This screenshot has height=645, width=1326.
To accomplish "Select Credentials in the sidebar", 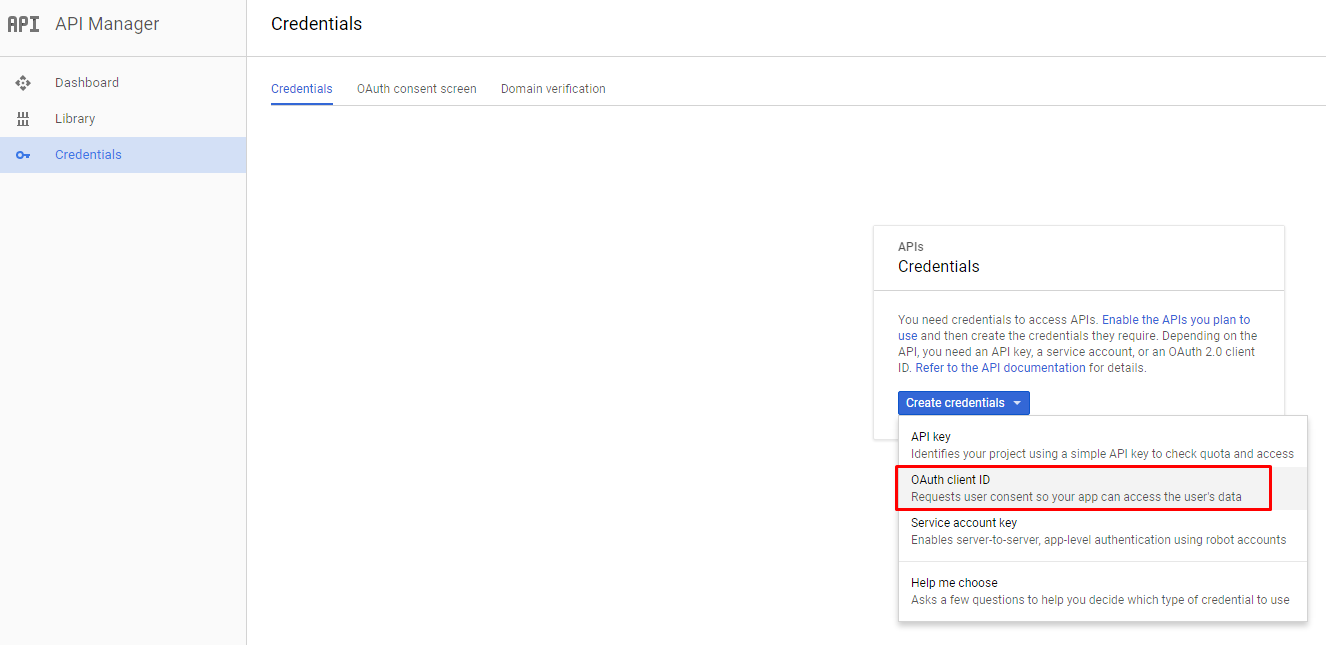I will click(123, 155).
